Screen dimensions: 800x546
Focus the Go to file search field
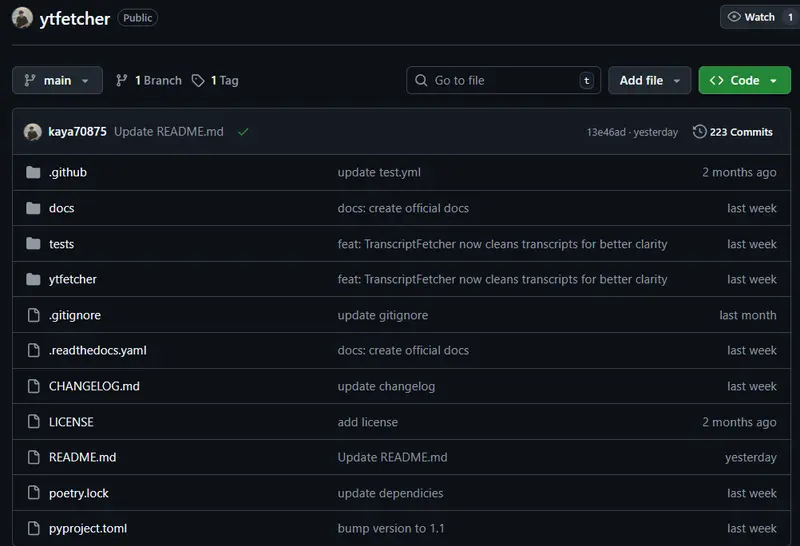click(x=503, y=80)
